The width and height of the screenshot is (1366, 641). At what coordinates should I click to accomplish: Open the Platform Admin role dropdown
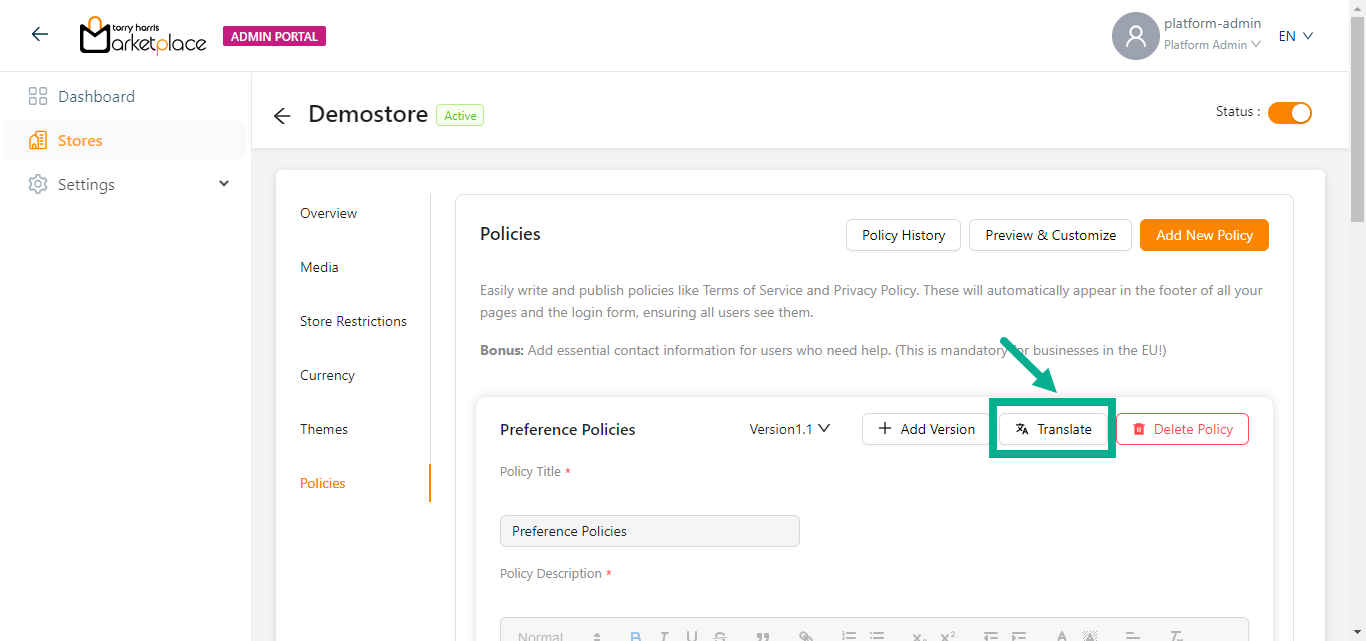(1212, 45)
